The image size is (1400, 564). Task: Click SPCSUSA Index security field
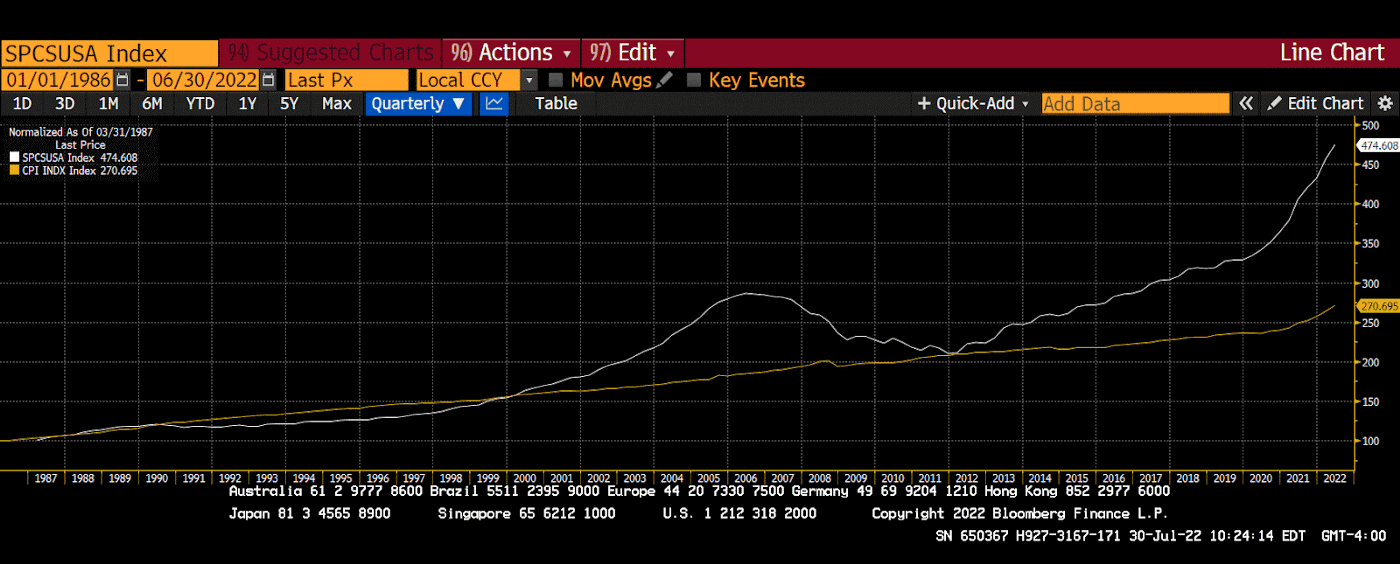point(109,53)
